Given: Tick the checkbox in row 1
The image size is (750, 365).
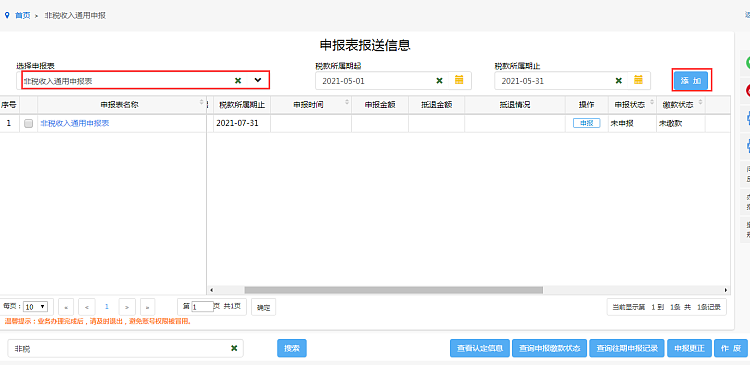Looking at the screenshot, I should (28, 123).
